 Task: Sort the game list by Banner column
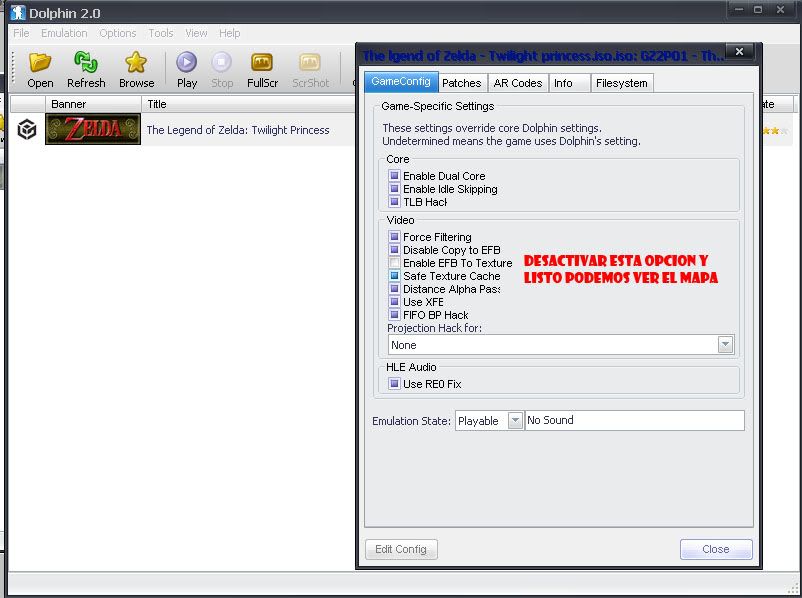point(93,104)
